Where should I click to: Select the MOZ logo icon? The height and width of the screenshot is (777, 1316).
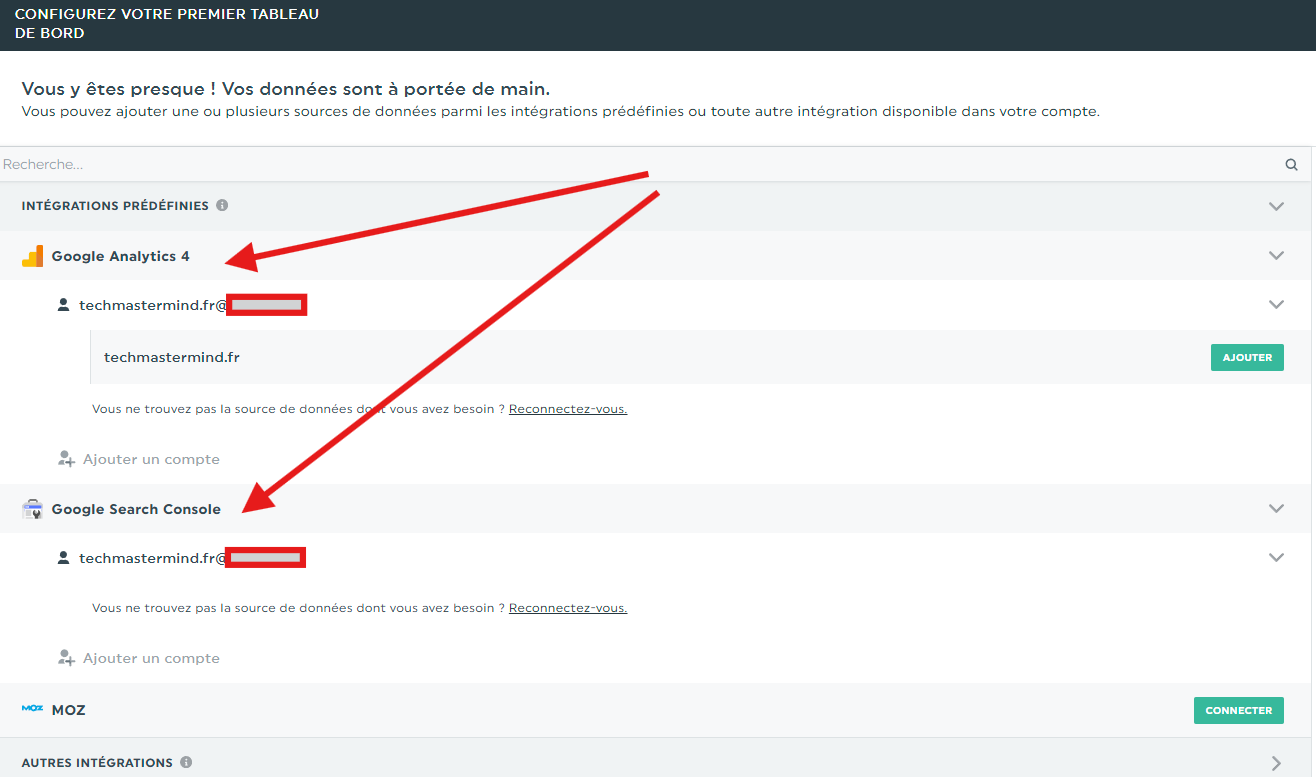click(x=31, y=709)
